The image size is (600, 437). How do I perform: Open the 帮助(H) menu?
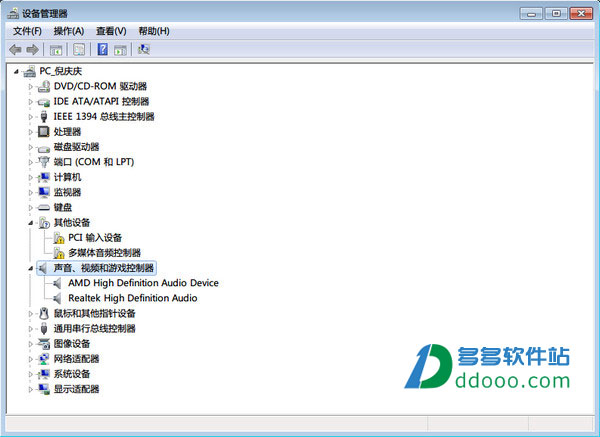tap(154, 31)
